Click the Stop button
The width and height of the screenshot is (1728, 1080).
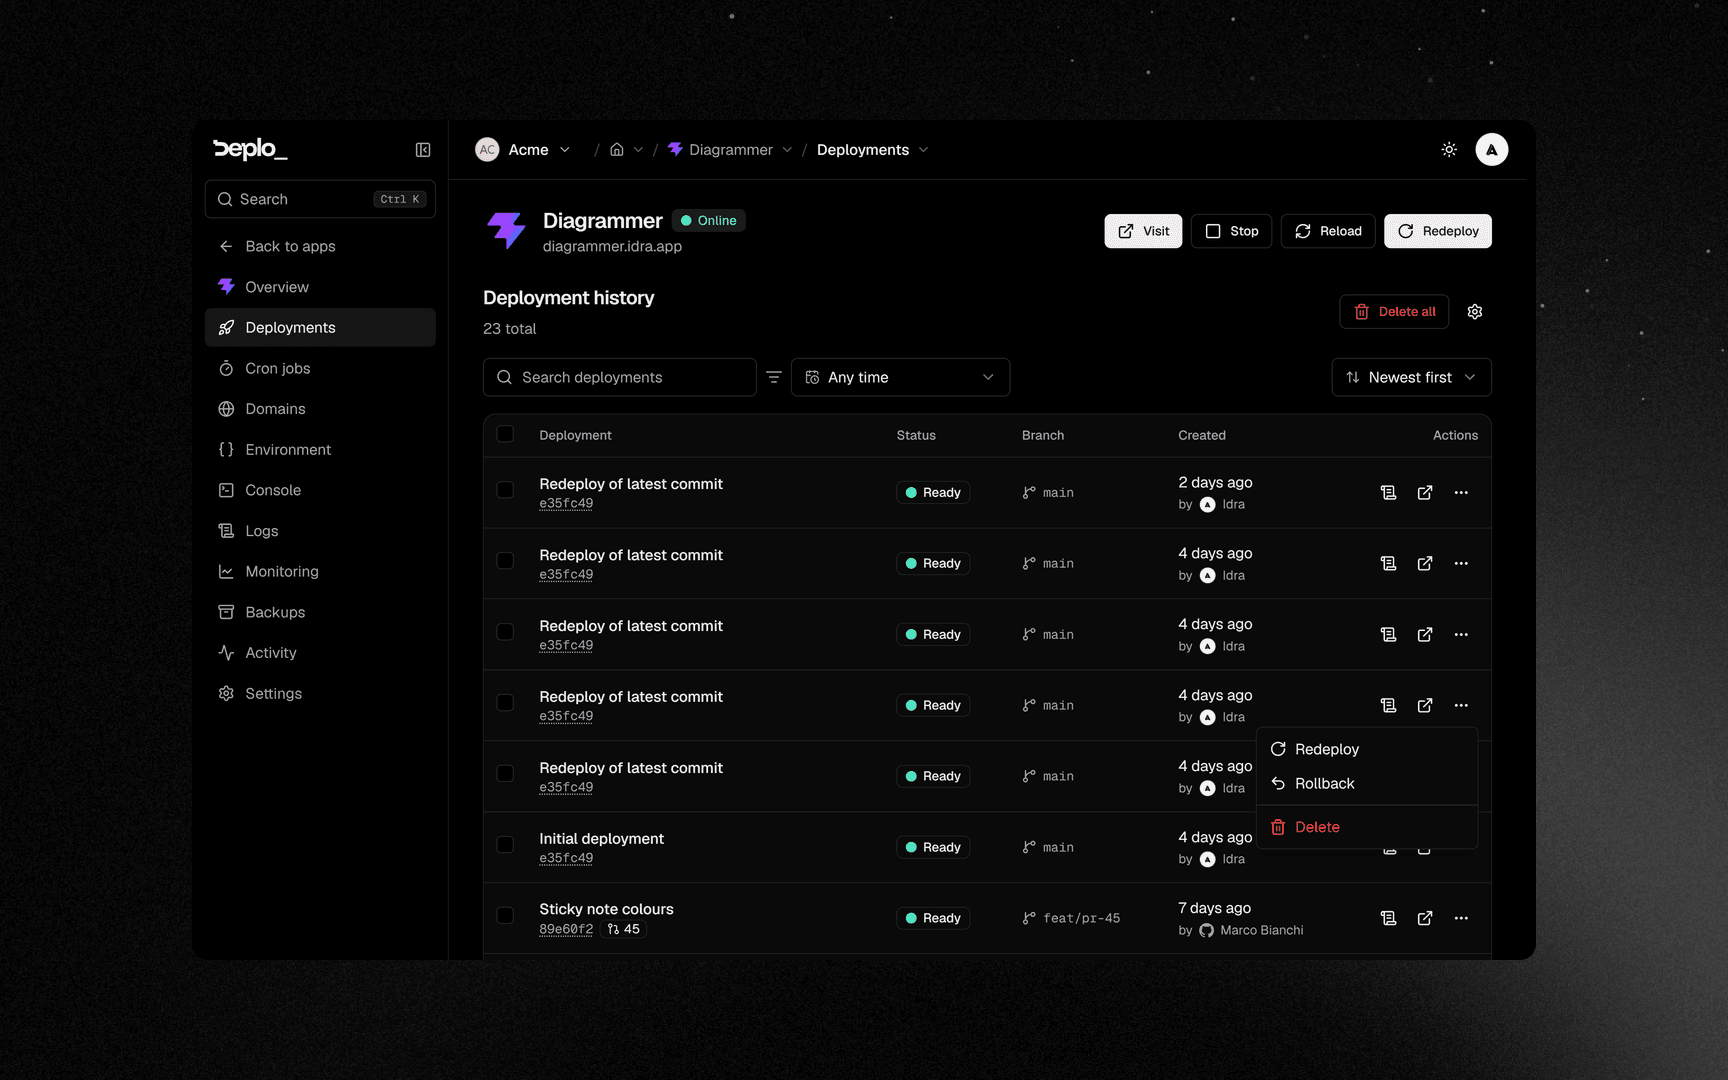coord(1231,231)
